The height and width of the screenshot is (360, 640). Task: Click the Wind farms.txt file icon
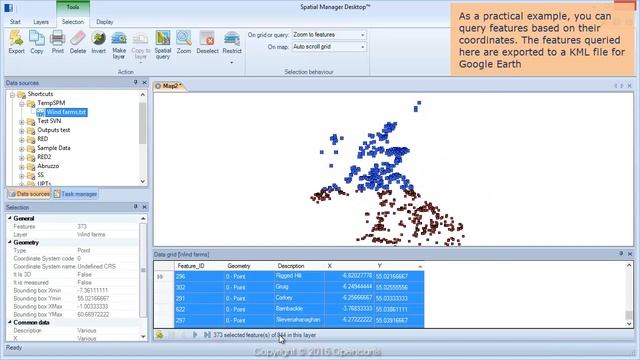click(x=40, y=112)
